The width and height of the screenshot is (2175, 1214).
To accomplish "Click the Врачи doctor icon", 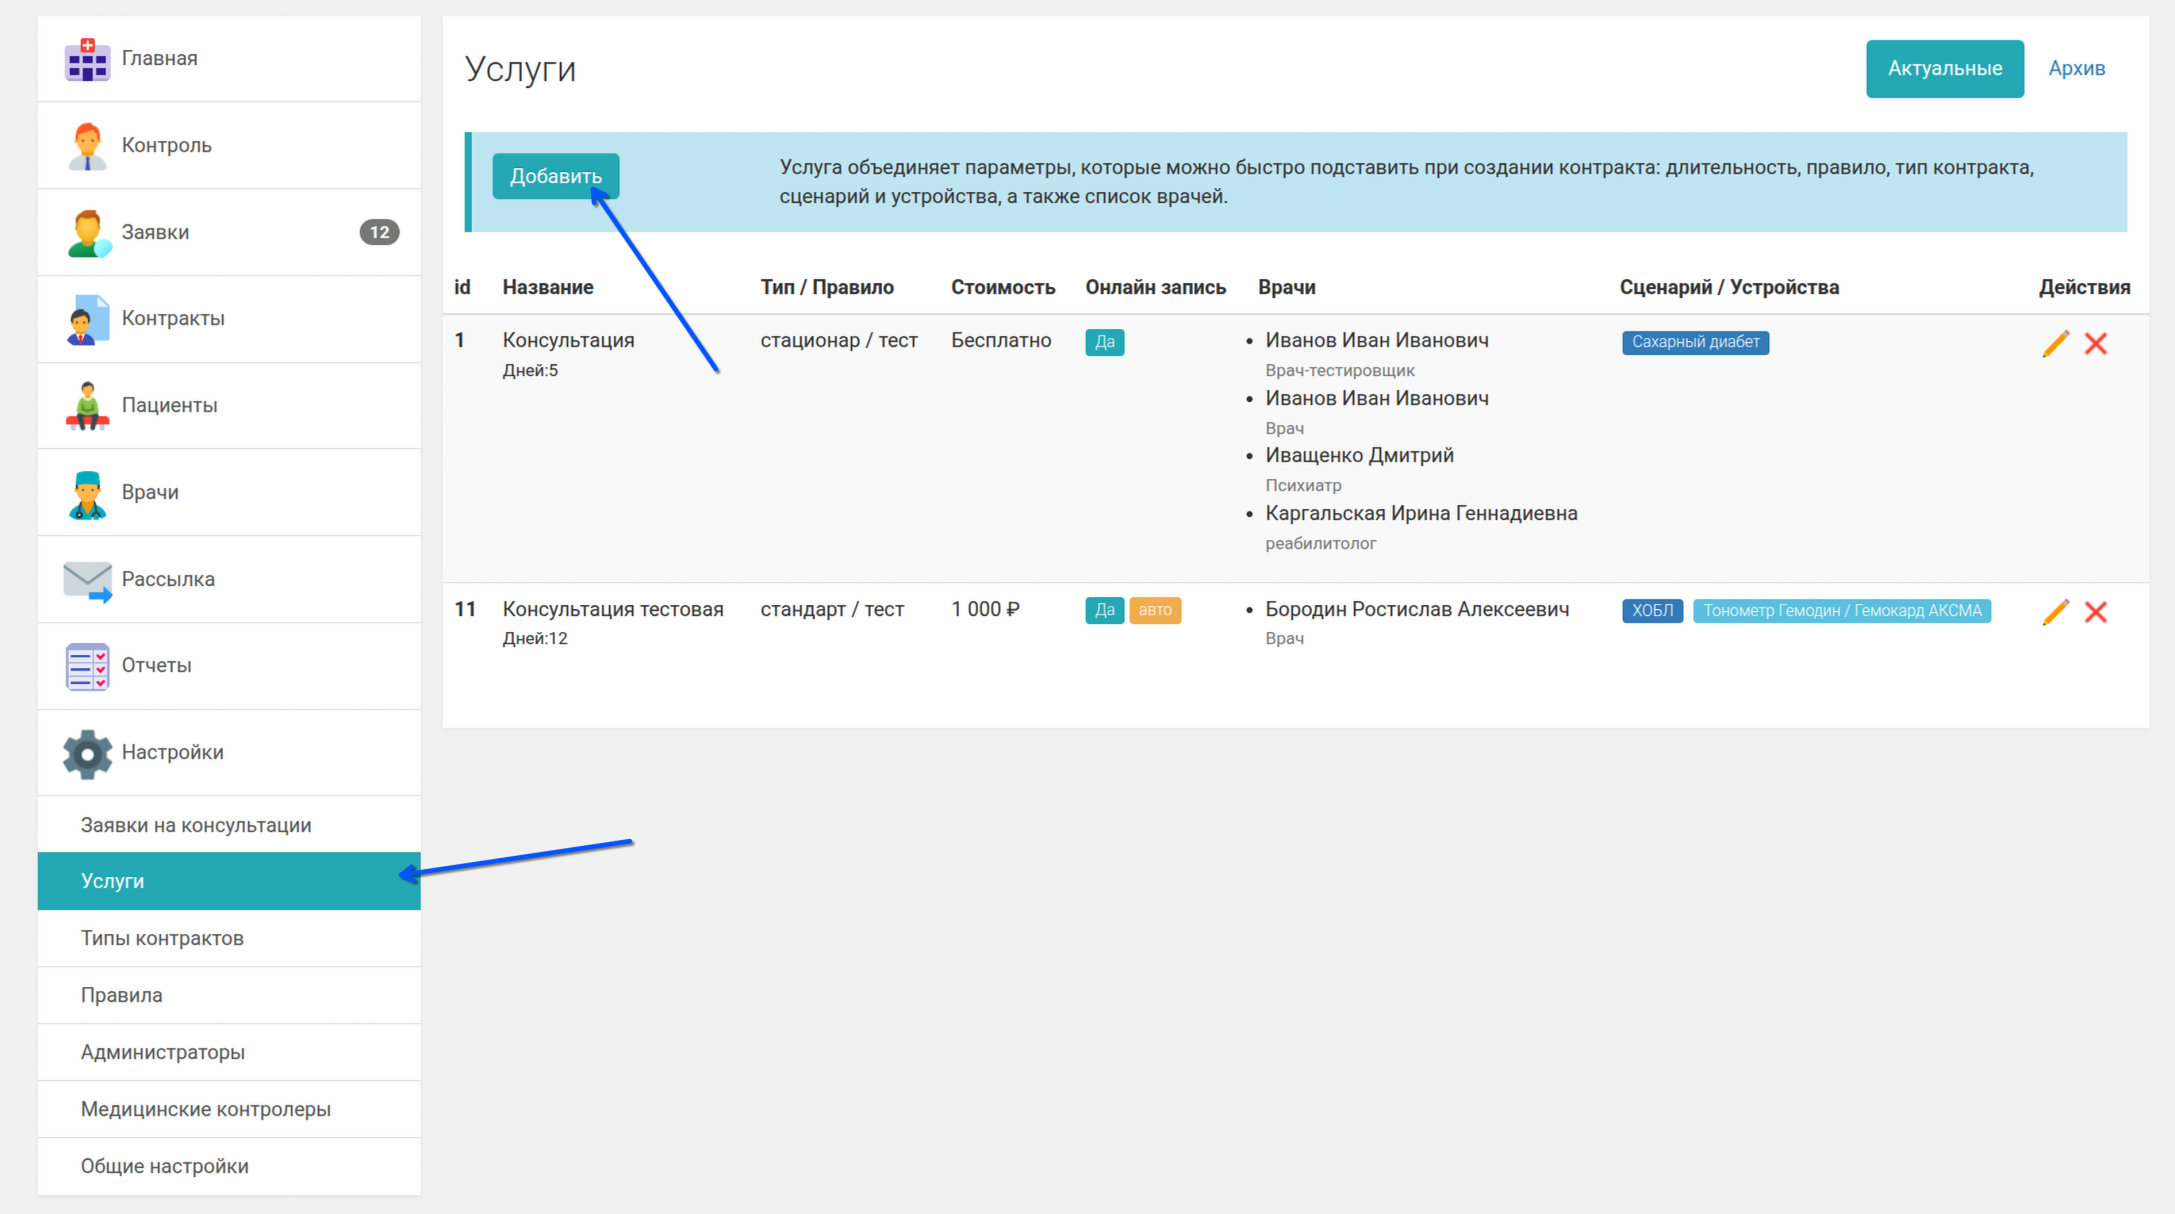I will 87,493.
